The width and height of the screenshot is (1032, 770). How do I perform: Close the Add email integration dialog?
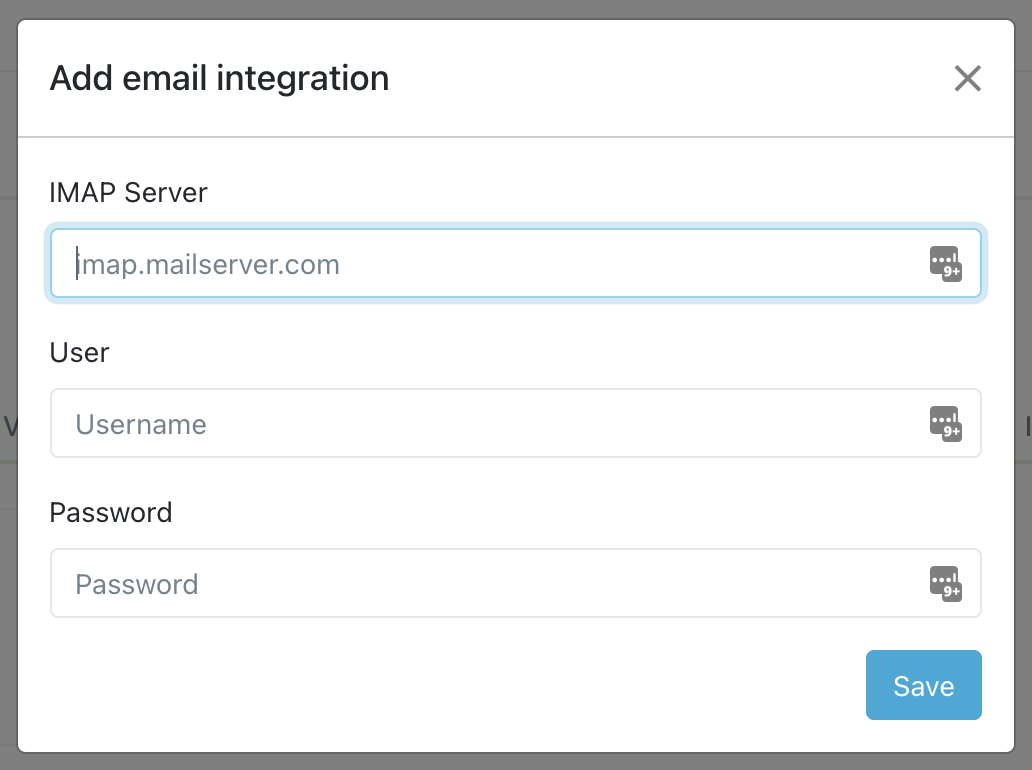pyautogui.click(x=967, y=78)
